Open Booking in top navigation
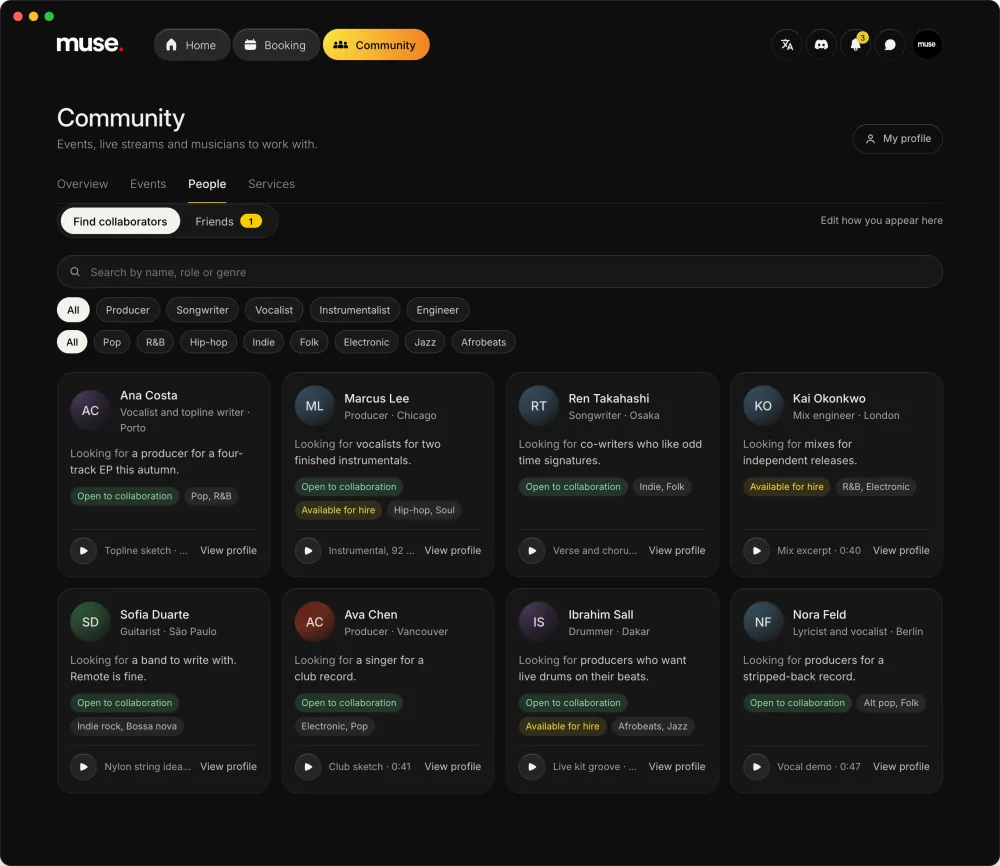1000x866 pixels. [x=276, y=45]
